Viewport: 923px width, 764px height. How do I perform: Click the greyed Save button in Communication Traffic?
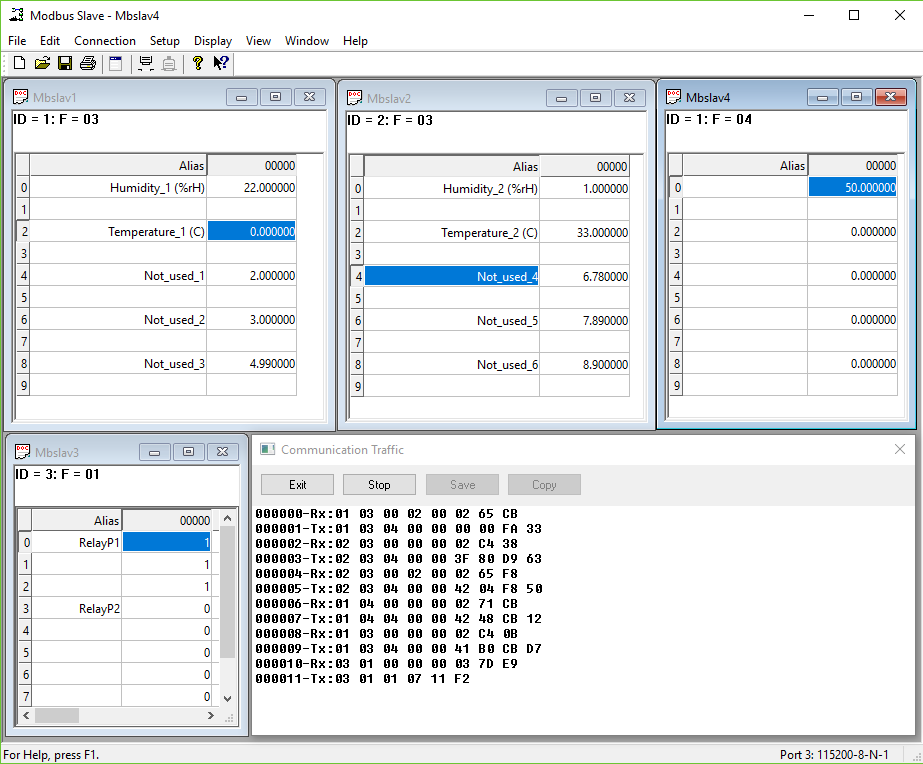tap(462, 484)
